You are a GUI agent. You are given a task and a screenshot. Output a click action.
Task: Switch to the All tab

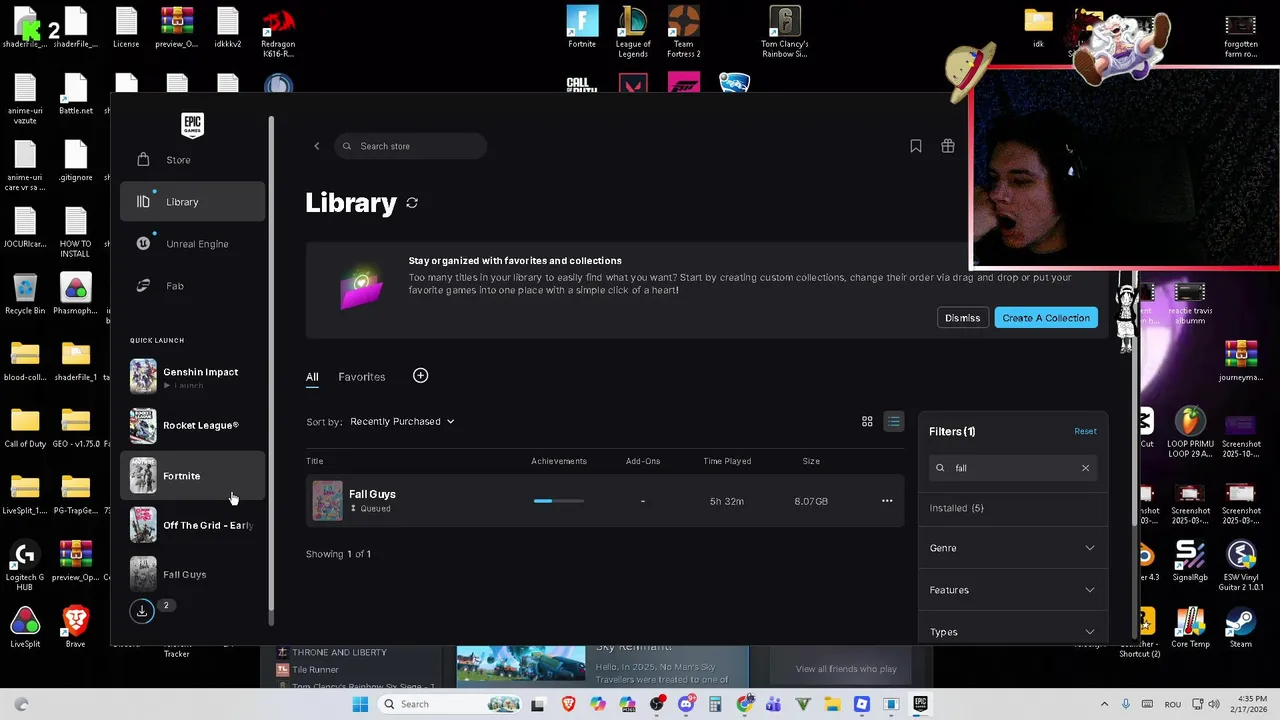click(312, 377)
